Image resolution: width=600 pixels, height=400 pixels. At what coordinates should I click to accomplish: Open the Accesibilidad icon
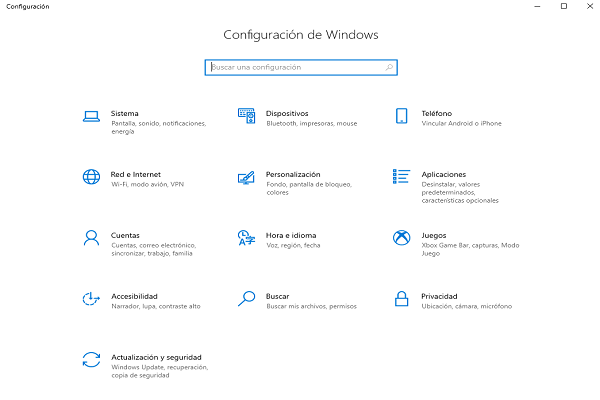(x=91, y=299)
